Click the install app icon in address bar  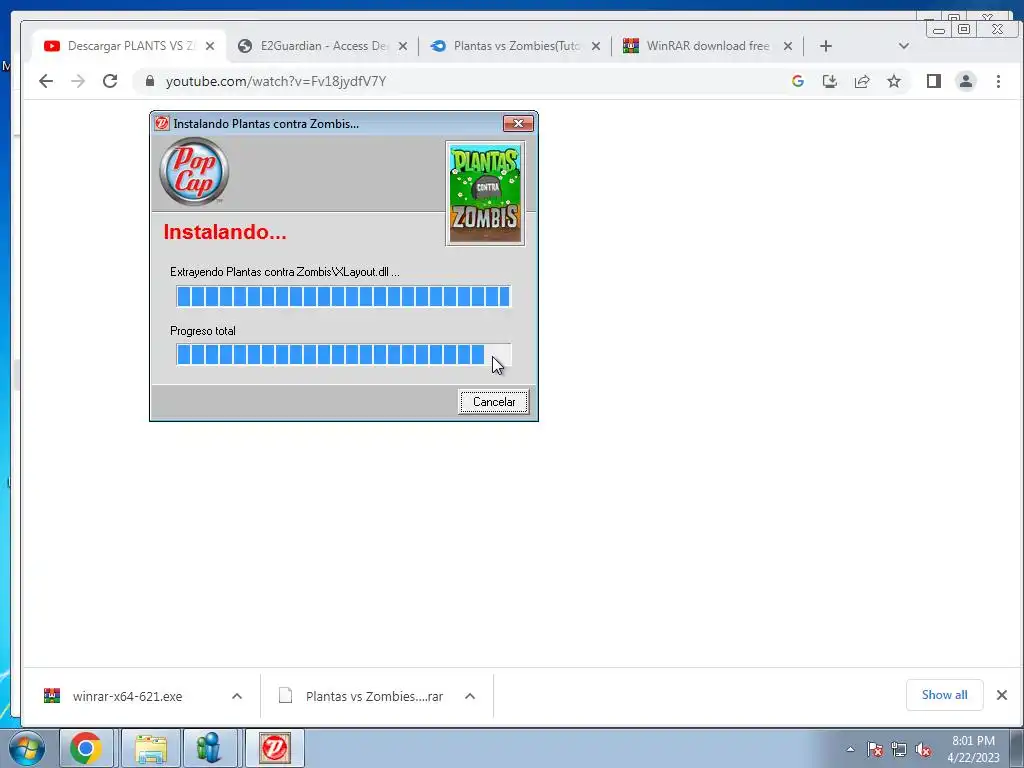[829, 81]
